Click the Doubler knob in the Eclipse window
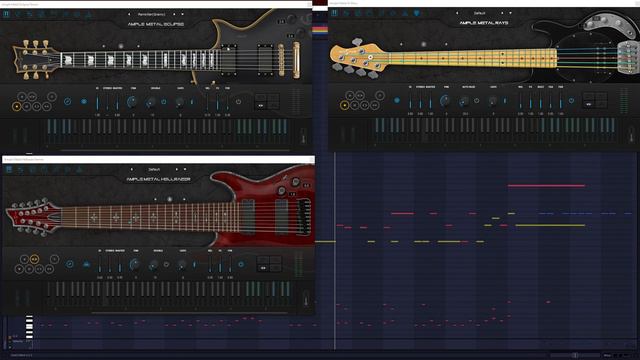This screenshot has height=360, width=640. click(151, 102)
